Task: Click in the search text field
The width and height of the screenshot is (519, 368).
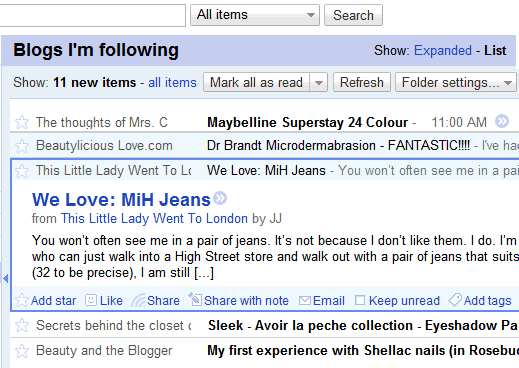Action: click(92, 15)
